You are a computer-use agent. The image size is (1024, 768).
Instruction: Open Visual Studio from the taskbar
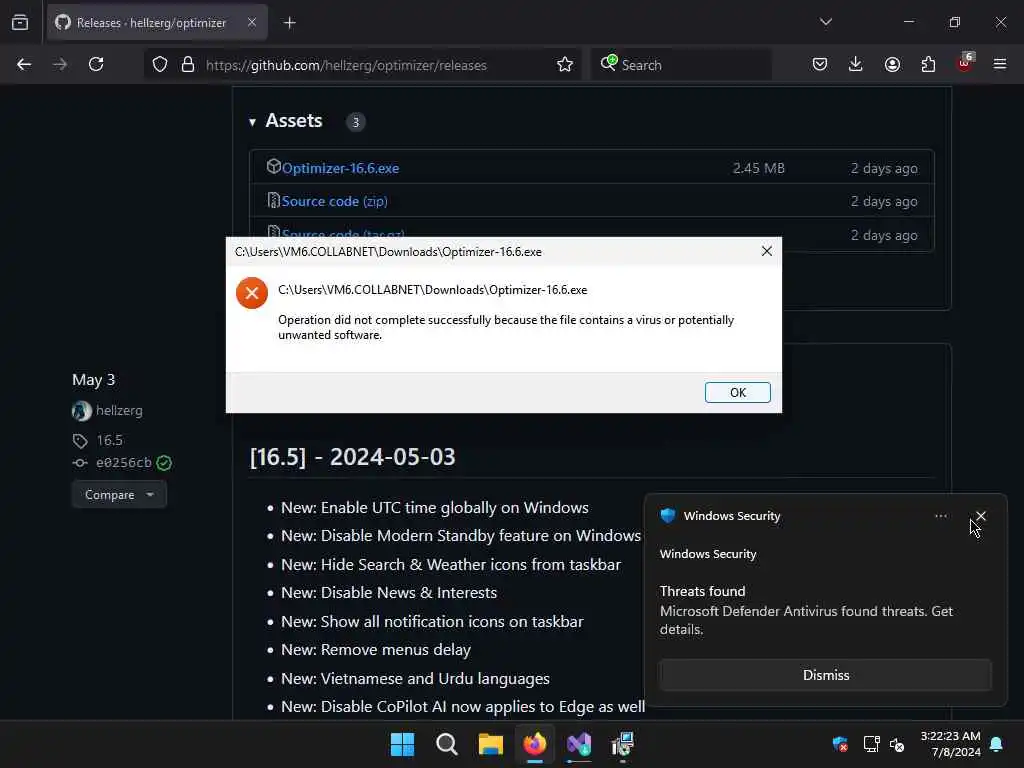(579, 744)
